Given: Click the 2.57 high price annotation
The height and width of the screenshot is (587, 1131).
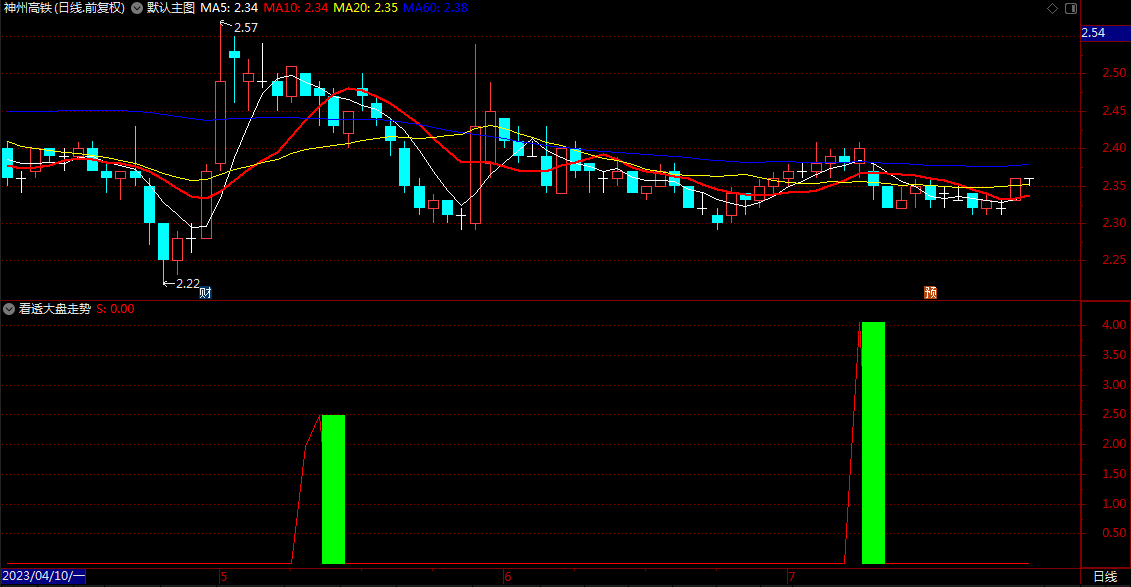Looking at the screenshot, I should (x=245, y=27).
